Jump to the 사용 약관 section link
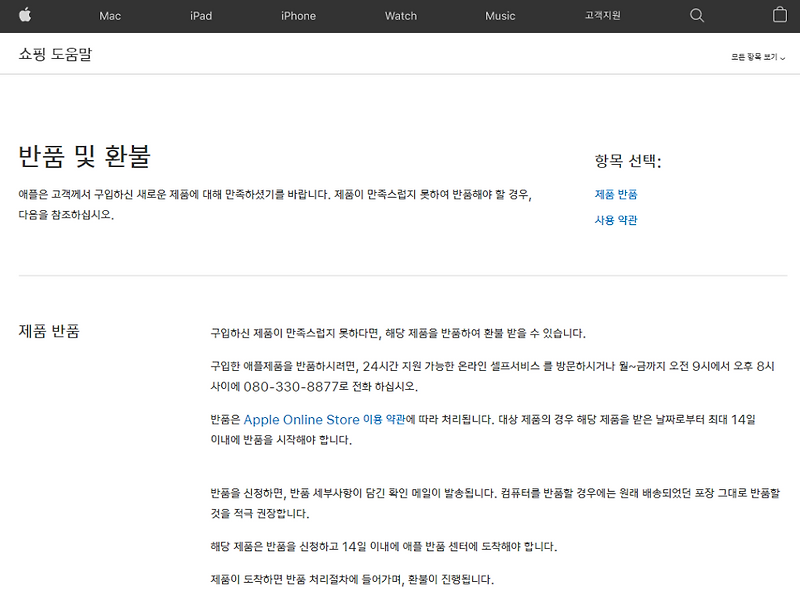This screenshot has width=800, height=596. [x=616, y=220]
